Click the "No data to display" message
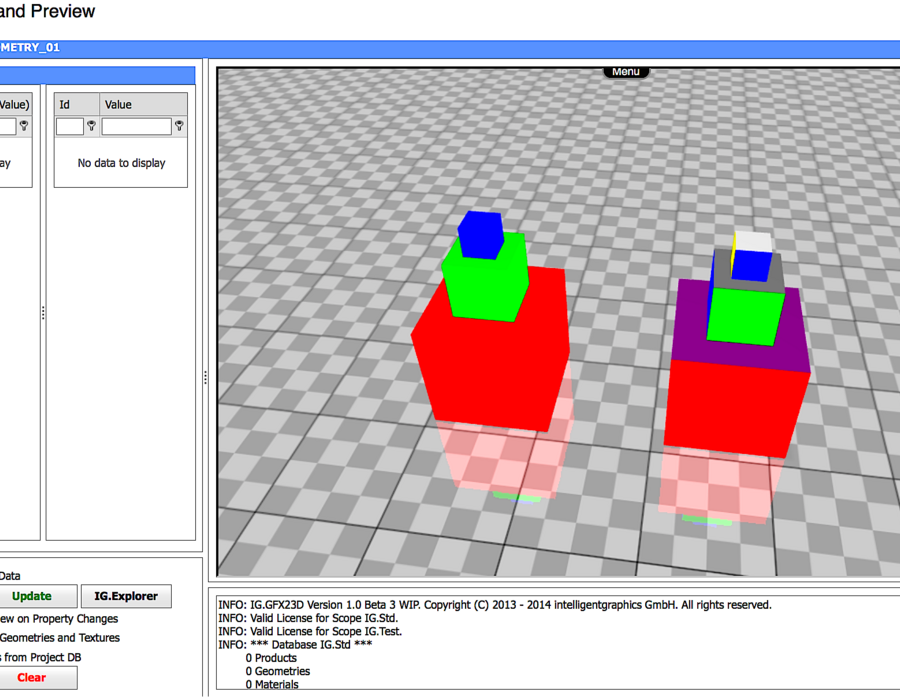The width and height of the screenshot is (900, 700). point(121,163)
